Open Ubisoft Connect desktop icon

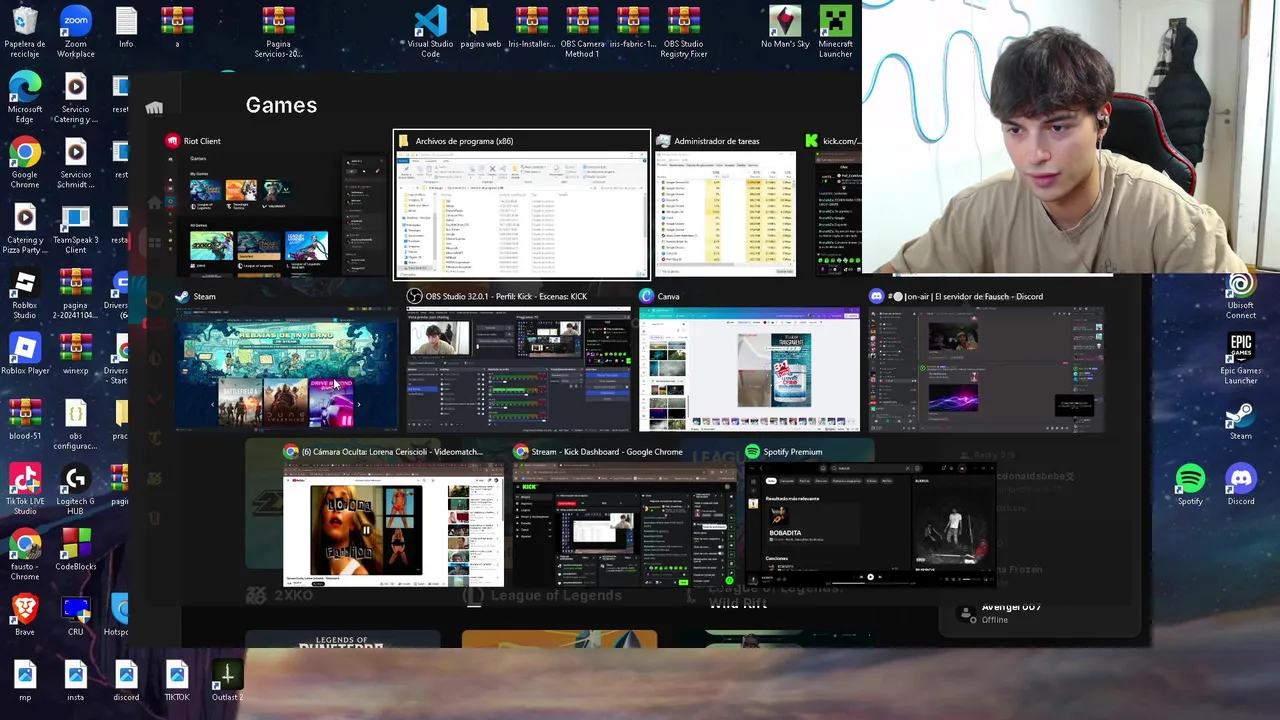1240,294
